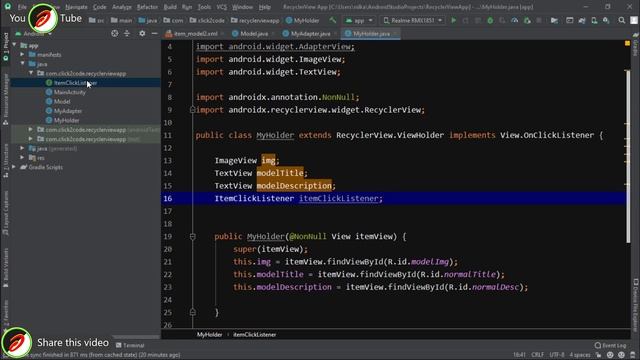Hide the project panel with minus icon
The height and width of the screenshot is (360, 640).
coord(154,33)
